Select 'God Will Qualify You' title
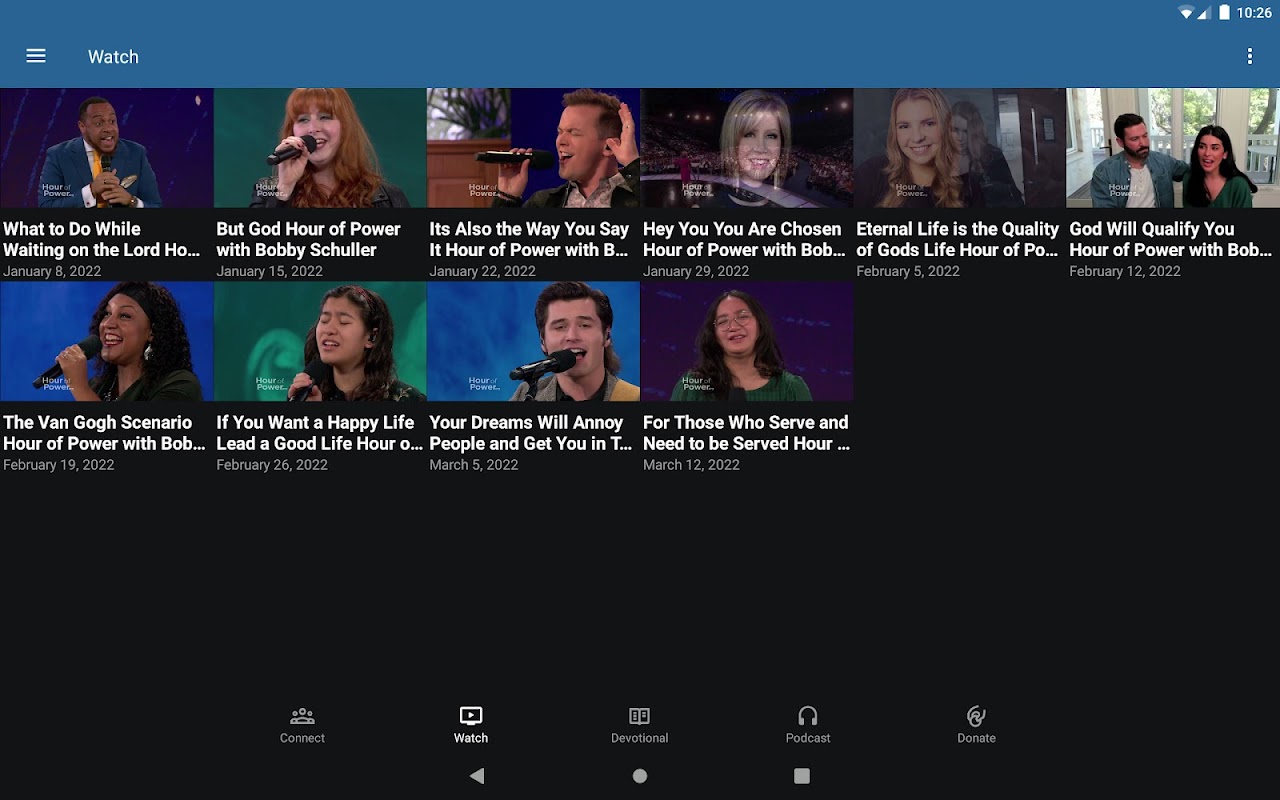Image resolution: width=1280 pixels, height=800 pixels. click(x=1171, y=239)
